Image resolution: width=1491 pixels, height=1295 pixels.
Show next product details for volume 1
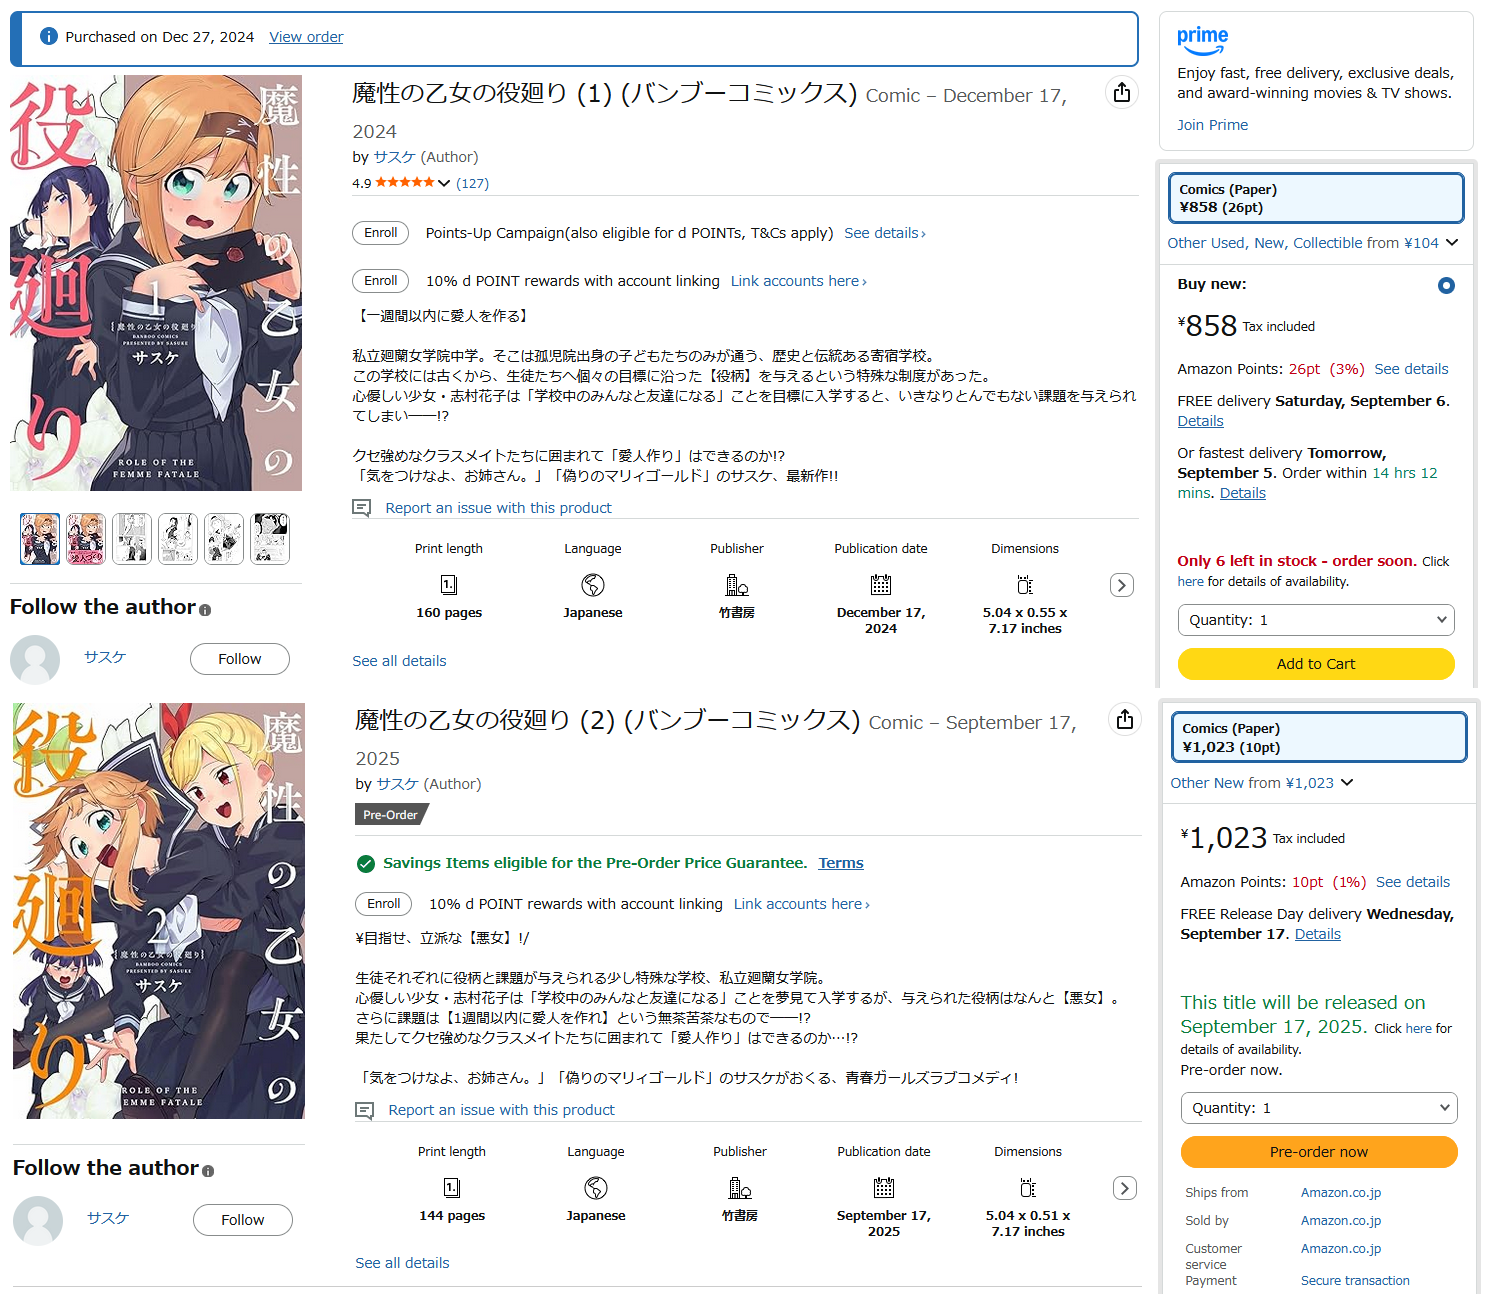(x=1122, y=585)
